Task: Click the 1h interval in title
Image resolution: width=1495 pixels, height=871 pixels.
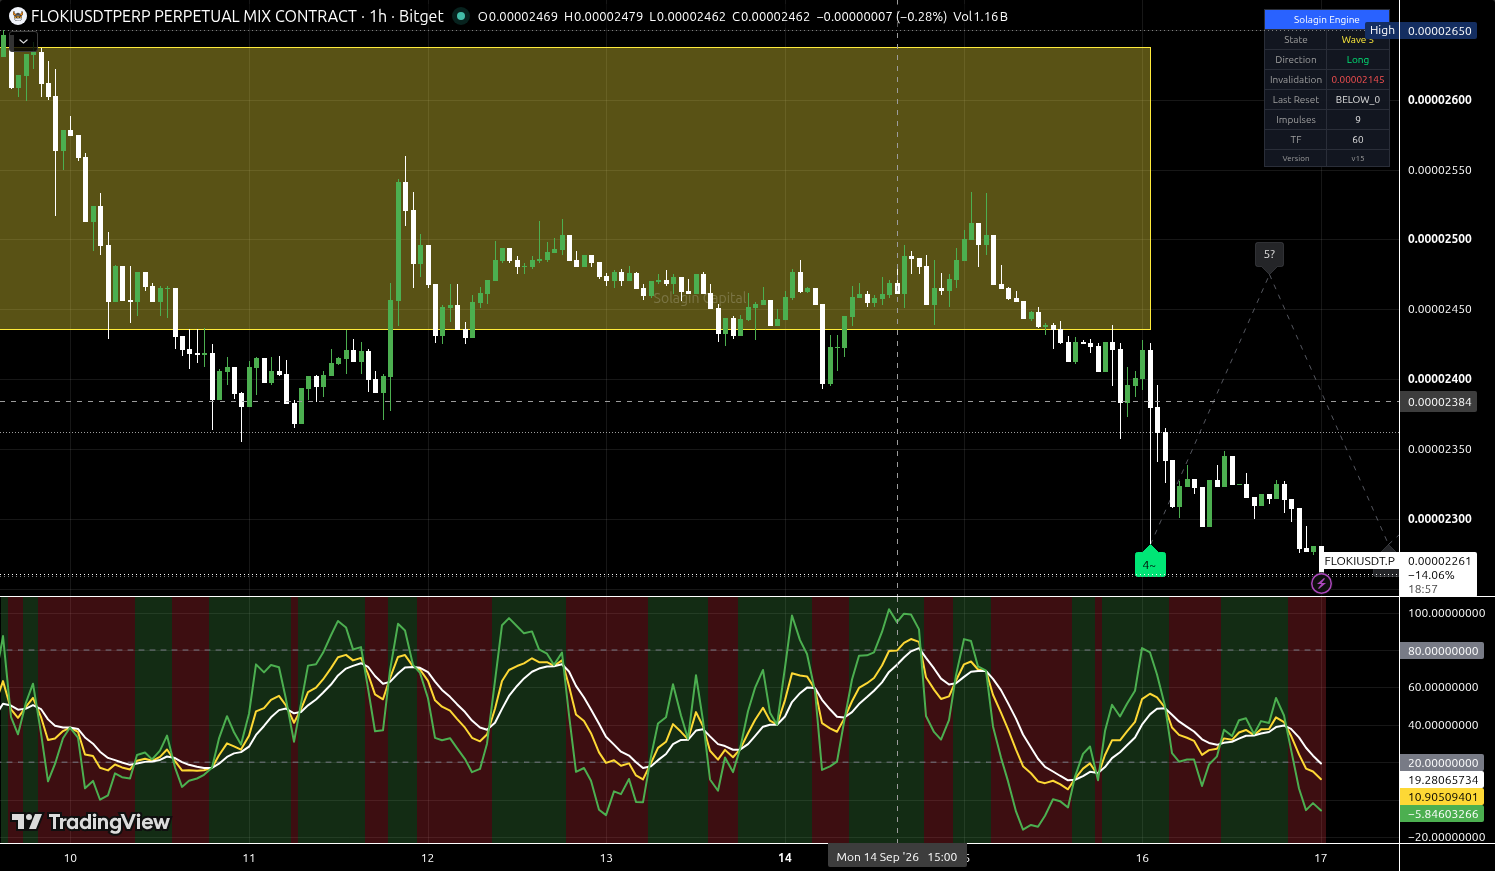Action: click(x=378, y=16)
